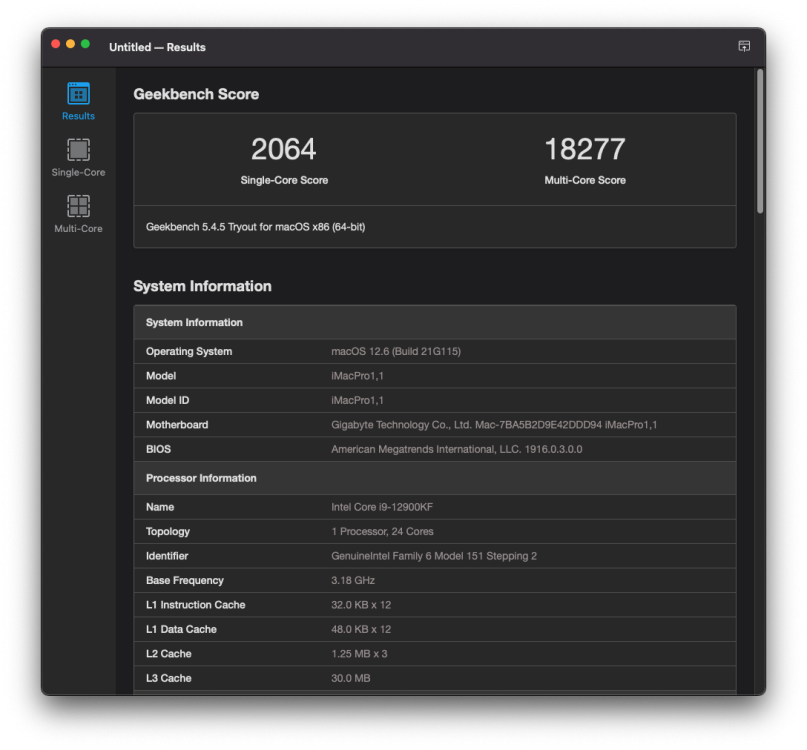Click the American Megatrends BIOS value
Image resolution: width=807 pixels, height=750 pixels.
[457, 449]
